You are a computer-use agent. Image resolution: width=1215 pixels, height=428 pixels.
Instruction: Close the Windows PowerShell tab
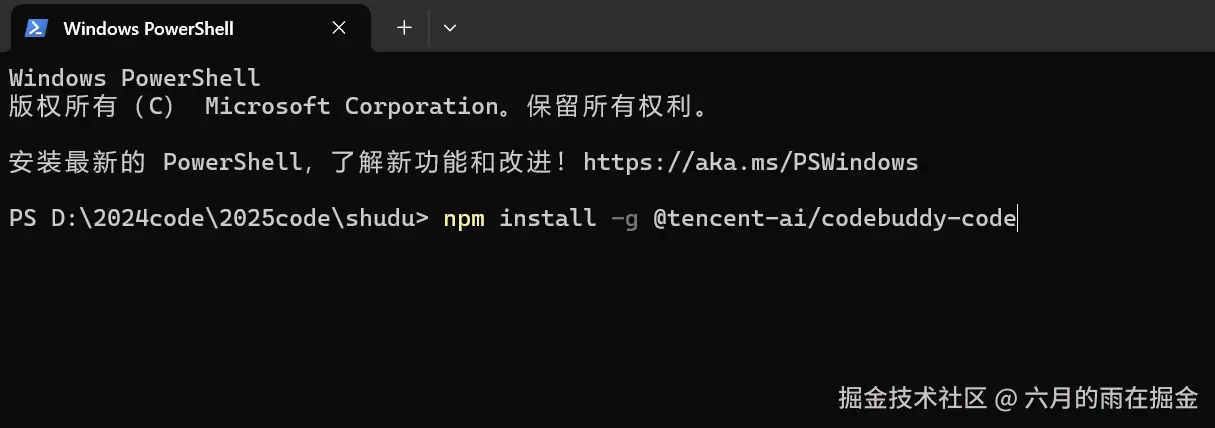[339, 28]
